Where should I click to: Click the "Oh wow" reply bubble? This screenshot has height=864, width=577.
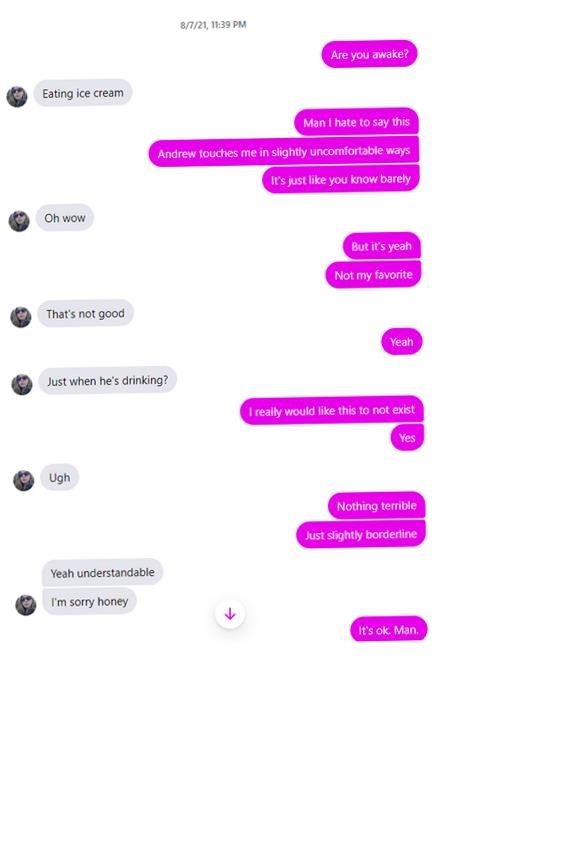pyautogui.click(x=65, y=218)
